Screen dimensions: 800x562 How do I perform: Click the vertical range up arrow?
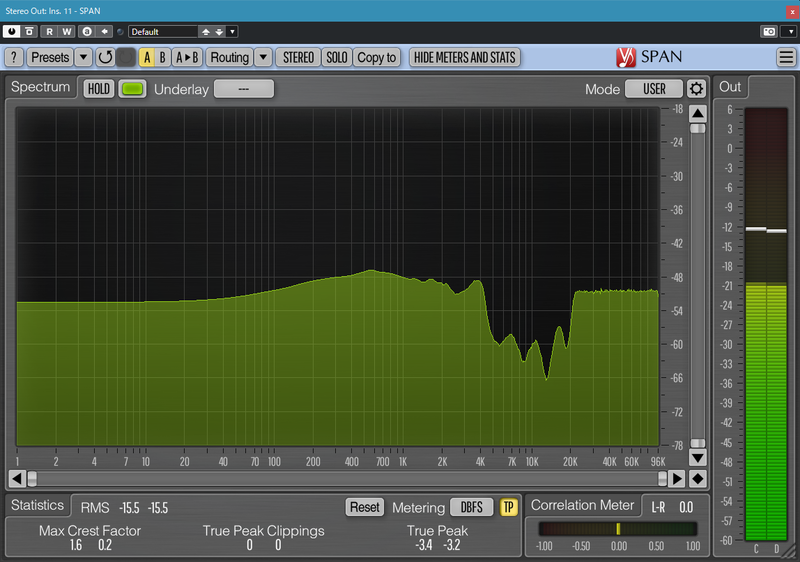pyautogui.click(x=697, y=113)
